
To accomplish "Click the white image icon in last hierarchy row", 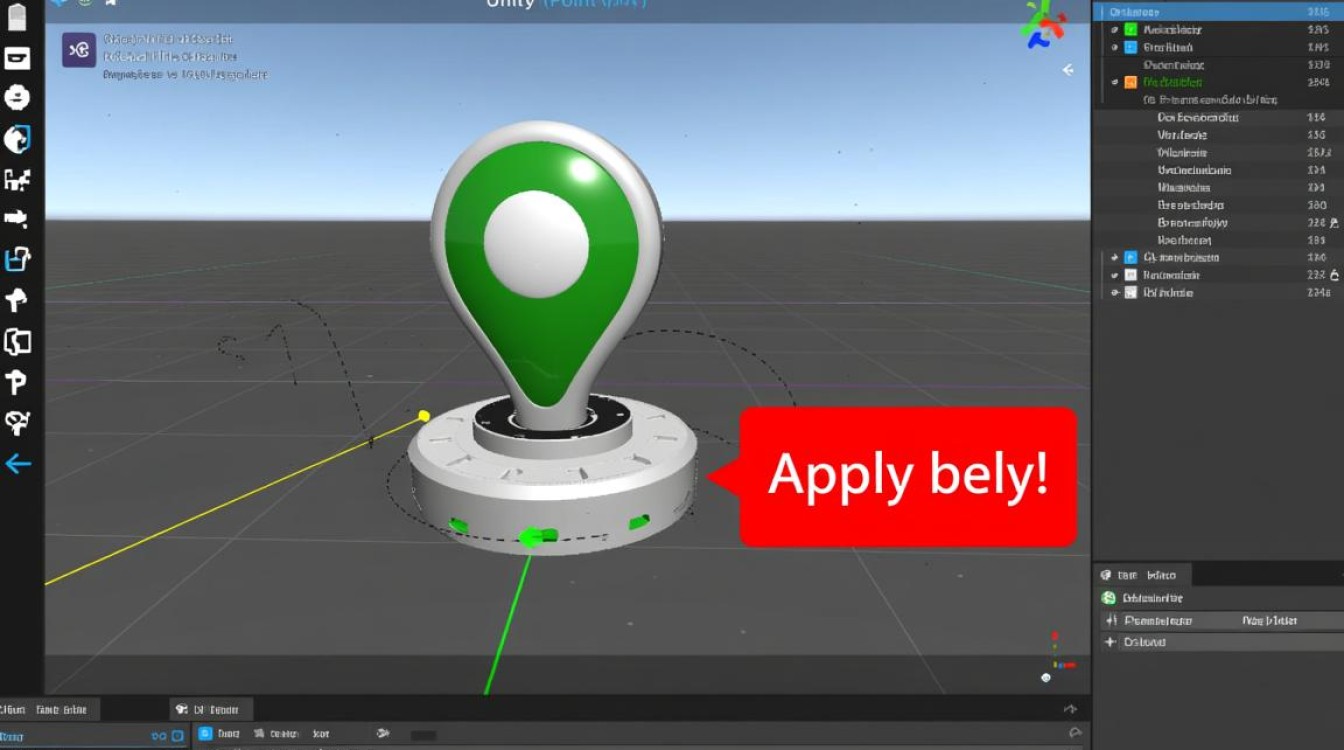I will (x=1130, y=293).
